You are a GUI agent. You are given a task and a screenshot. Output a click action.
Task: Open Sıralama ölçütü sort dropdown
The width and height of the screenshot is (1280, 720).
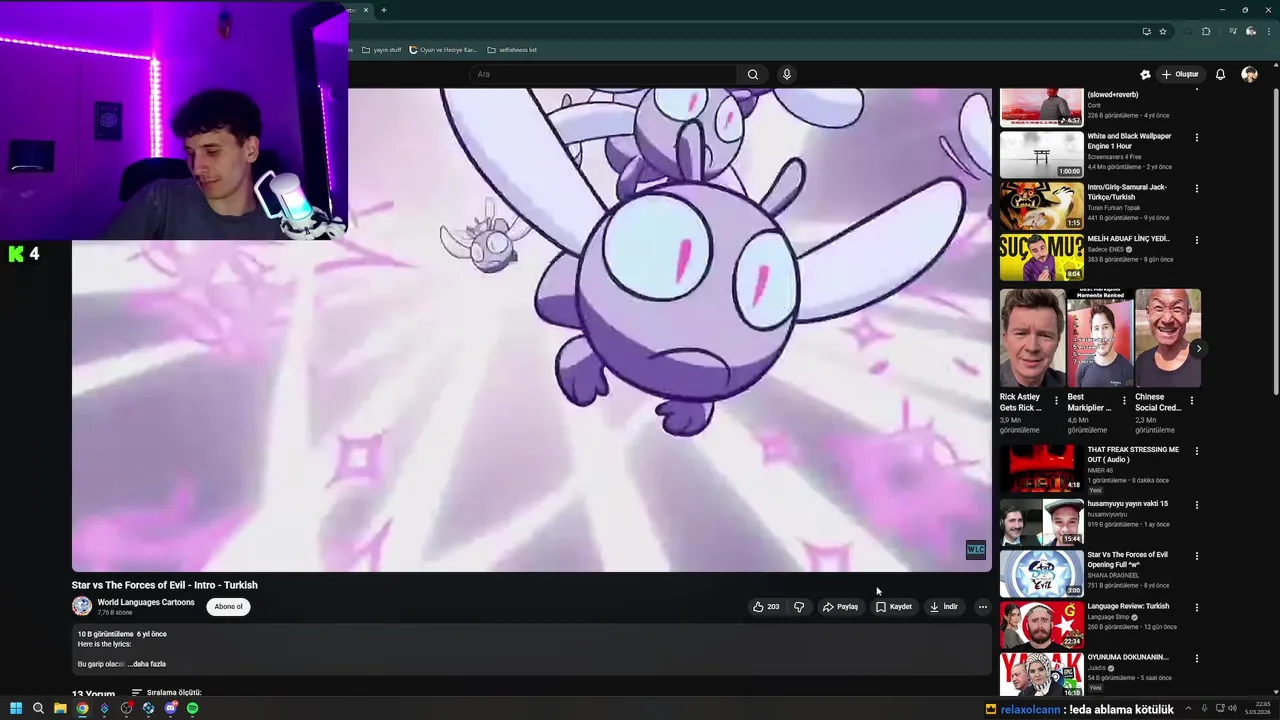tap(167, 692)
